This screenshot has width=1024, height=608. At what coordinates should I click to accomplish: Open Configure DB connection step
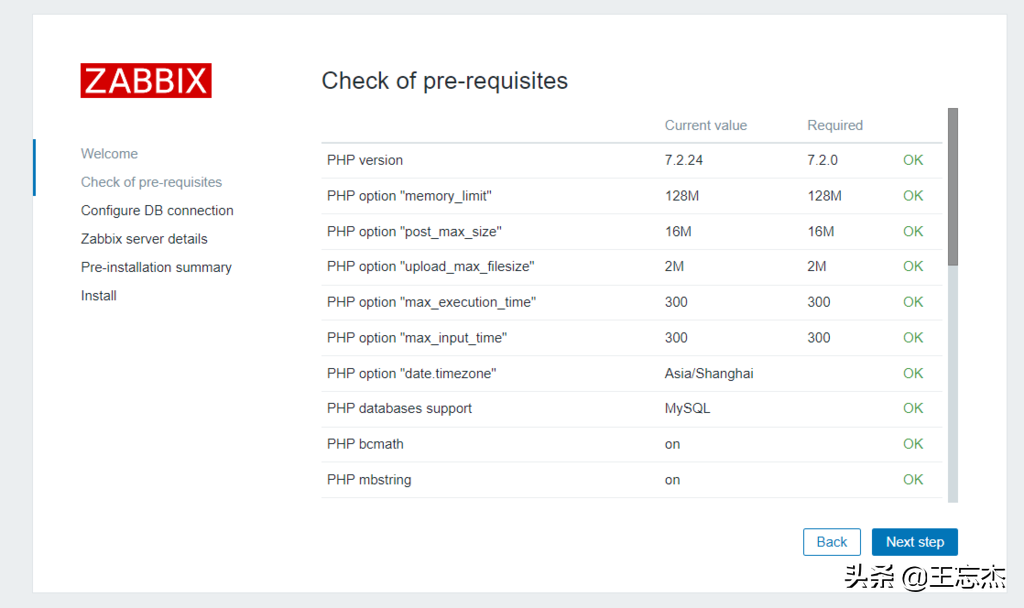coord(157,211)
